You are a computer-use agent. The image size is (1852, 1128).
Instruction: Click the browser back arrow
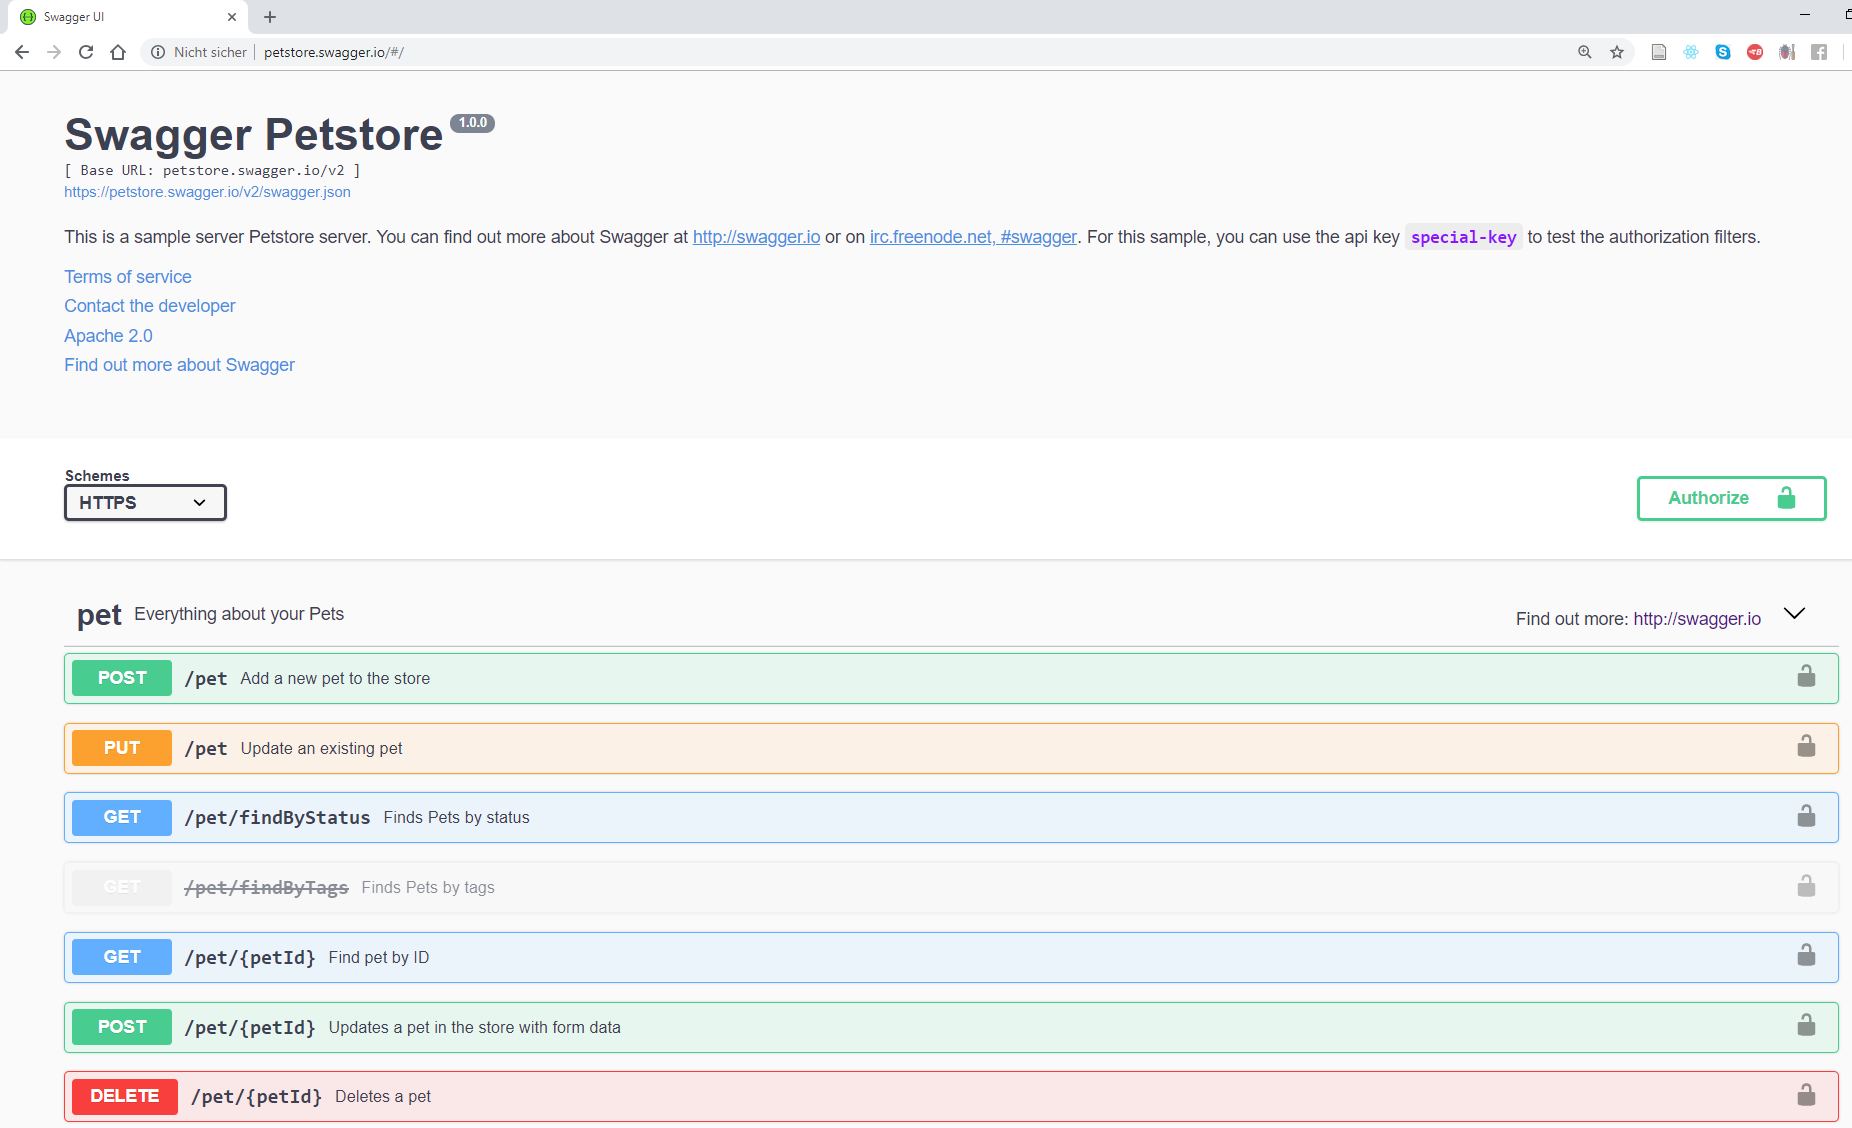point(22,52)
